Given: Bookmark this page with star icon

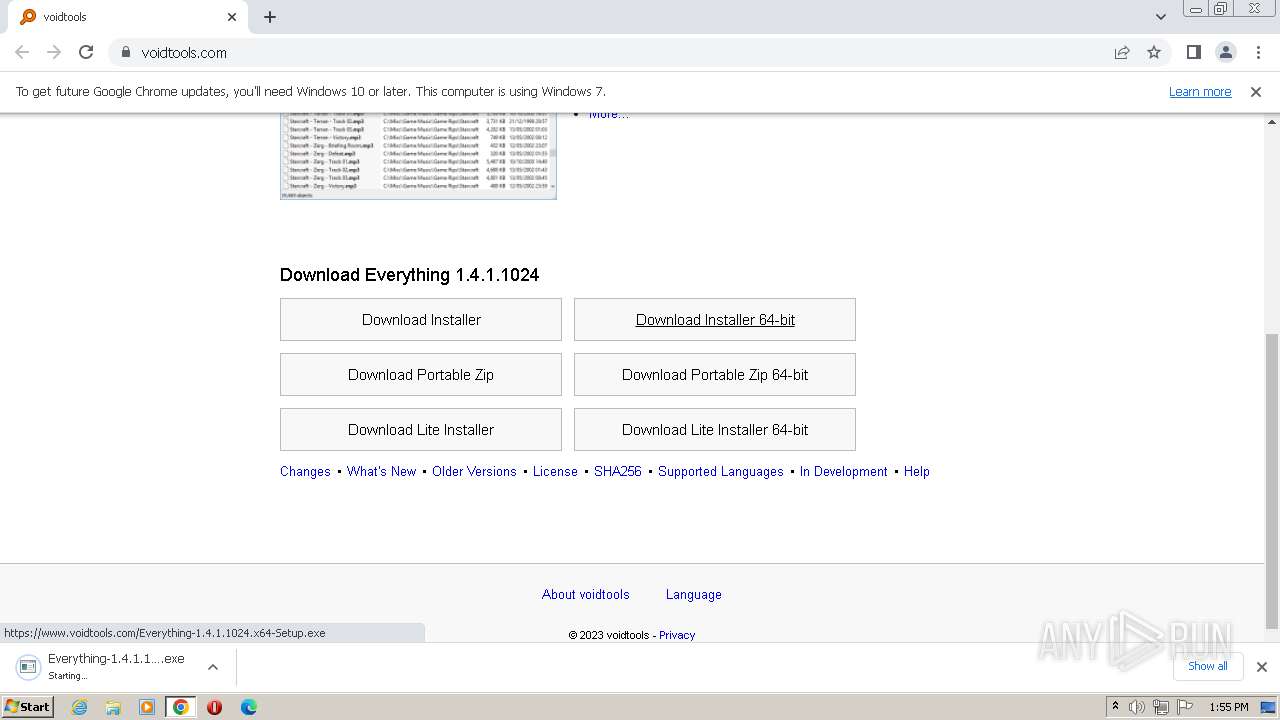Looking at the screenshot, I should (x=1154, y=52).
